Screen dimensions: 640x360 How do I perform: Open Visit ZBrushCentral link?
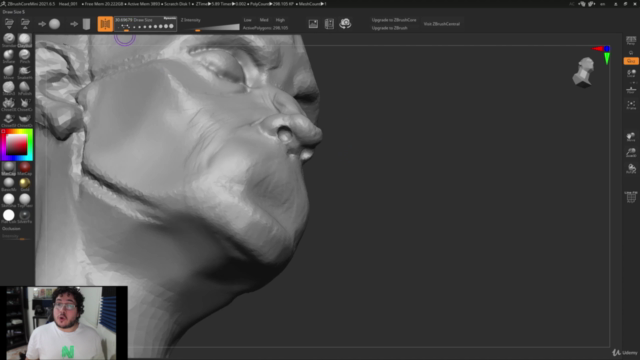442,24
